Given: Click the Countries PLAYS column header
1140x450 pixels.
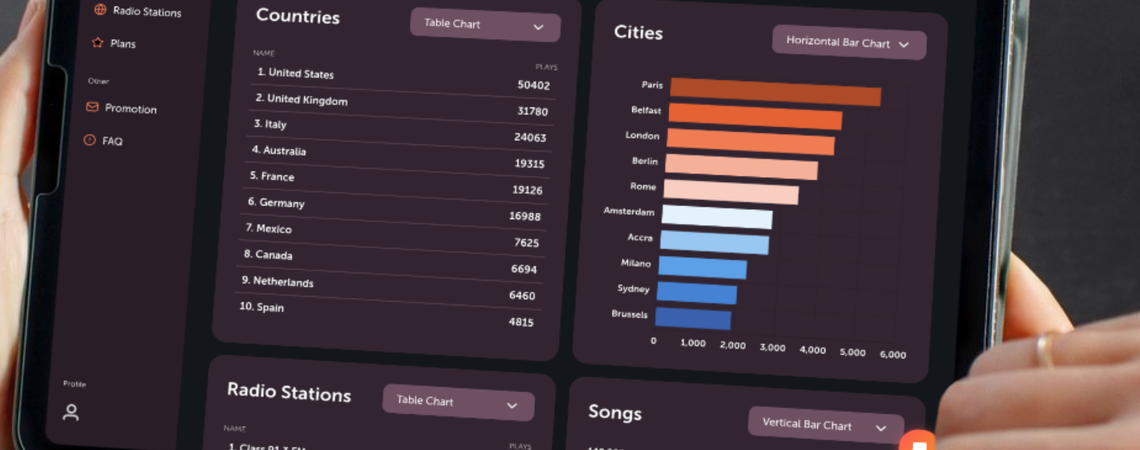Looking at the screenshot, I should click(x=547, y=67).
